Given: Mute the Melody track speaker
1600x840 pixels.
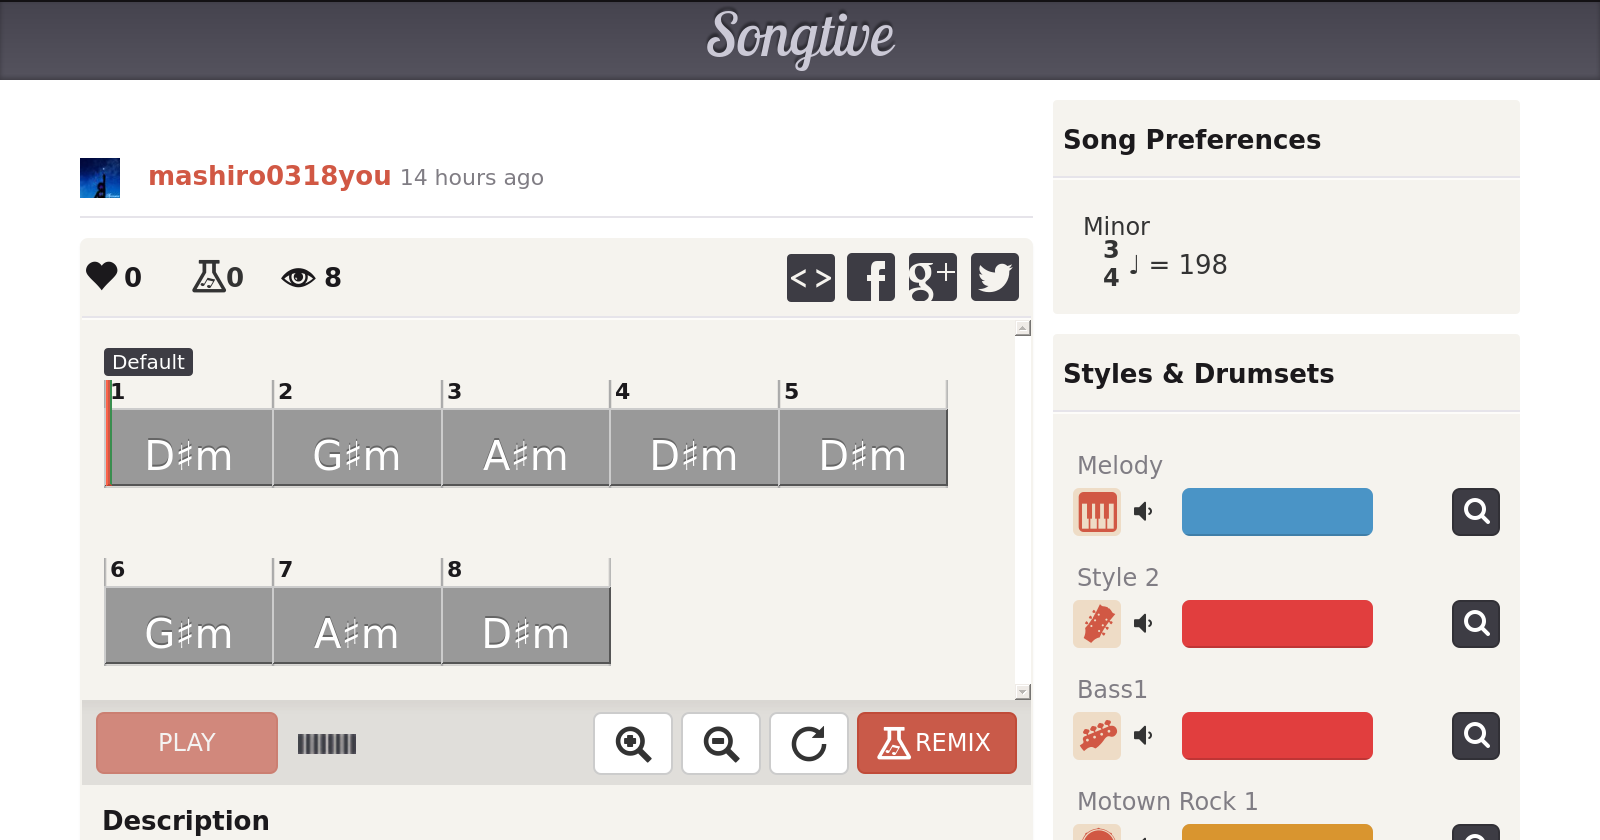Looking at the screenshot, I should pos(1143,512).
